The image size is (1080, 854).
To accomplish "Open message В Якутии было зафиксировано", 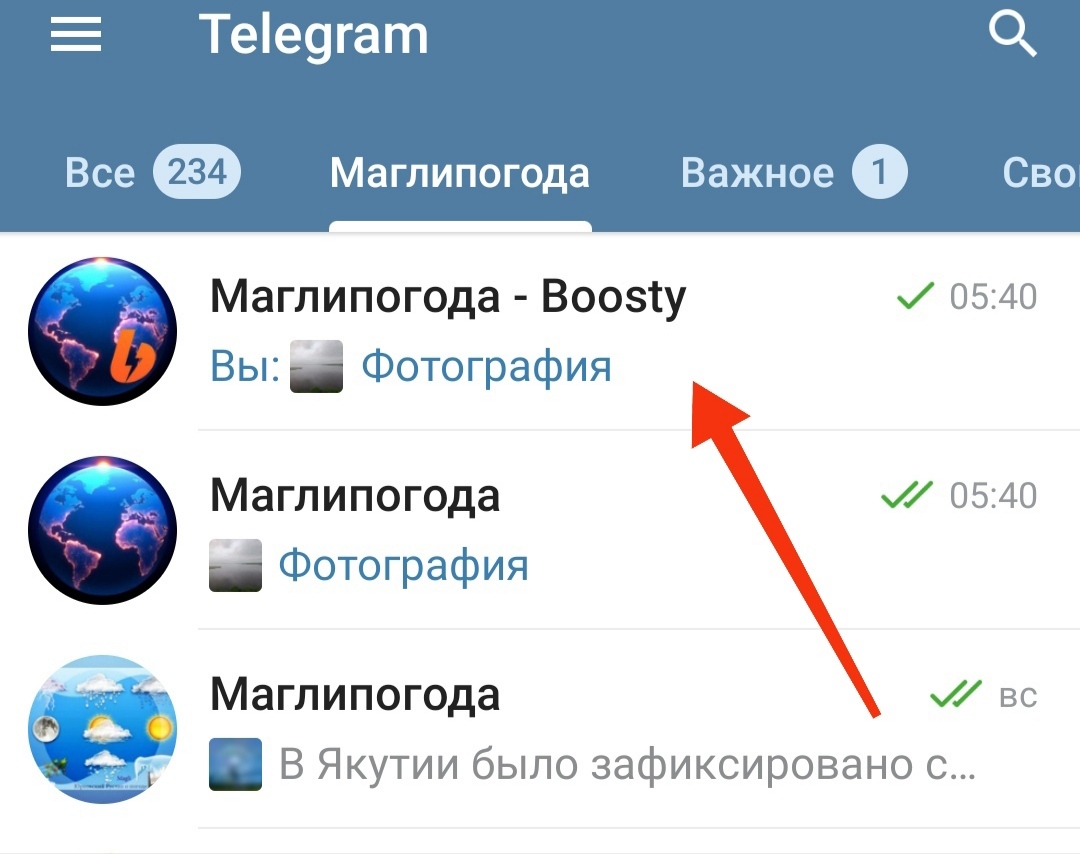I will click(540, 729).
